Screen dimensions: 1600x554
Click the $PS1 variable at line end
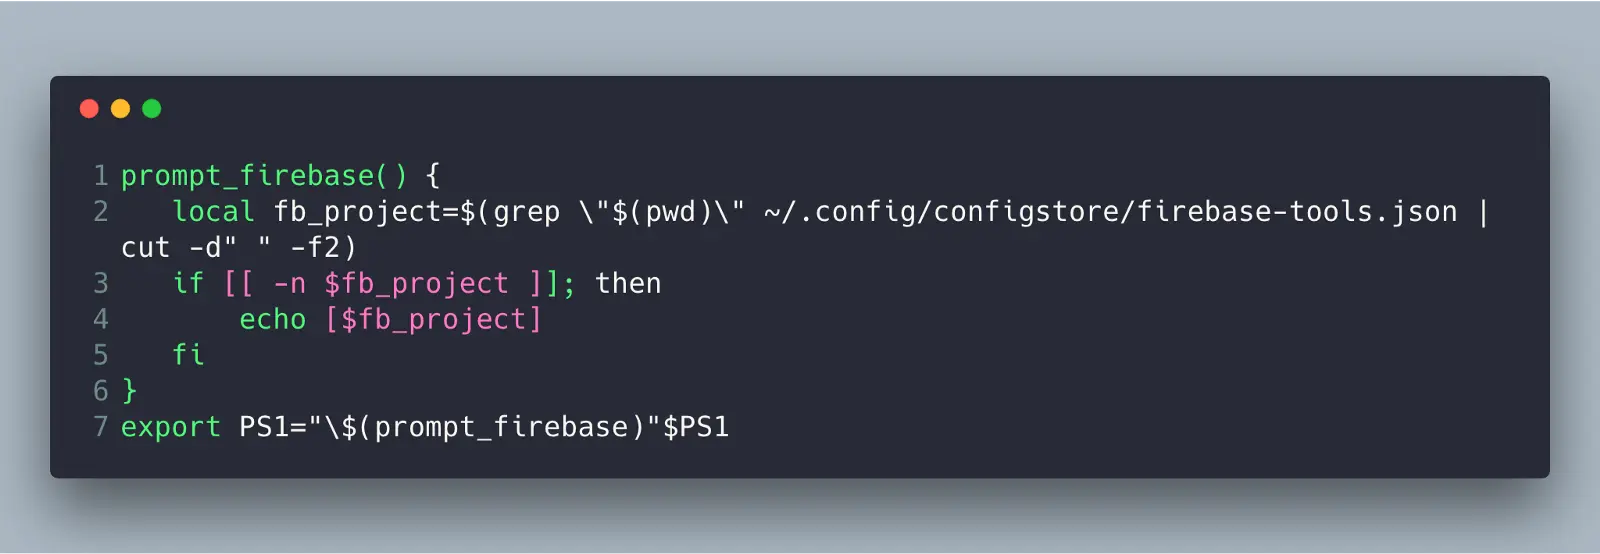coord(696,427)
